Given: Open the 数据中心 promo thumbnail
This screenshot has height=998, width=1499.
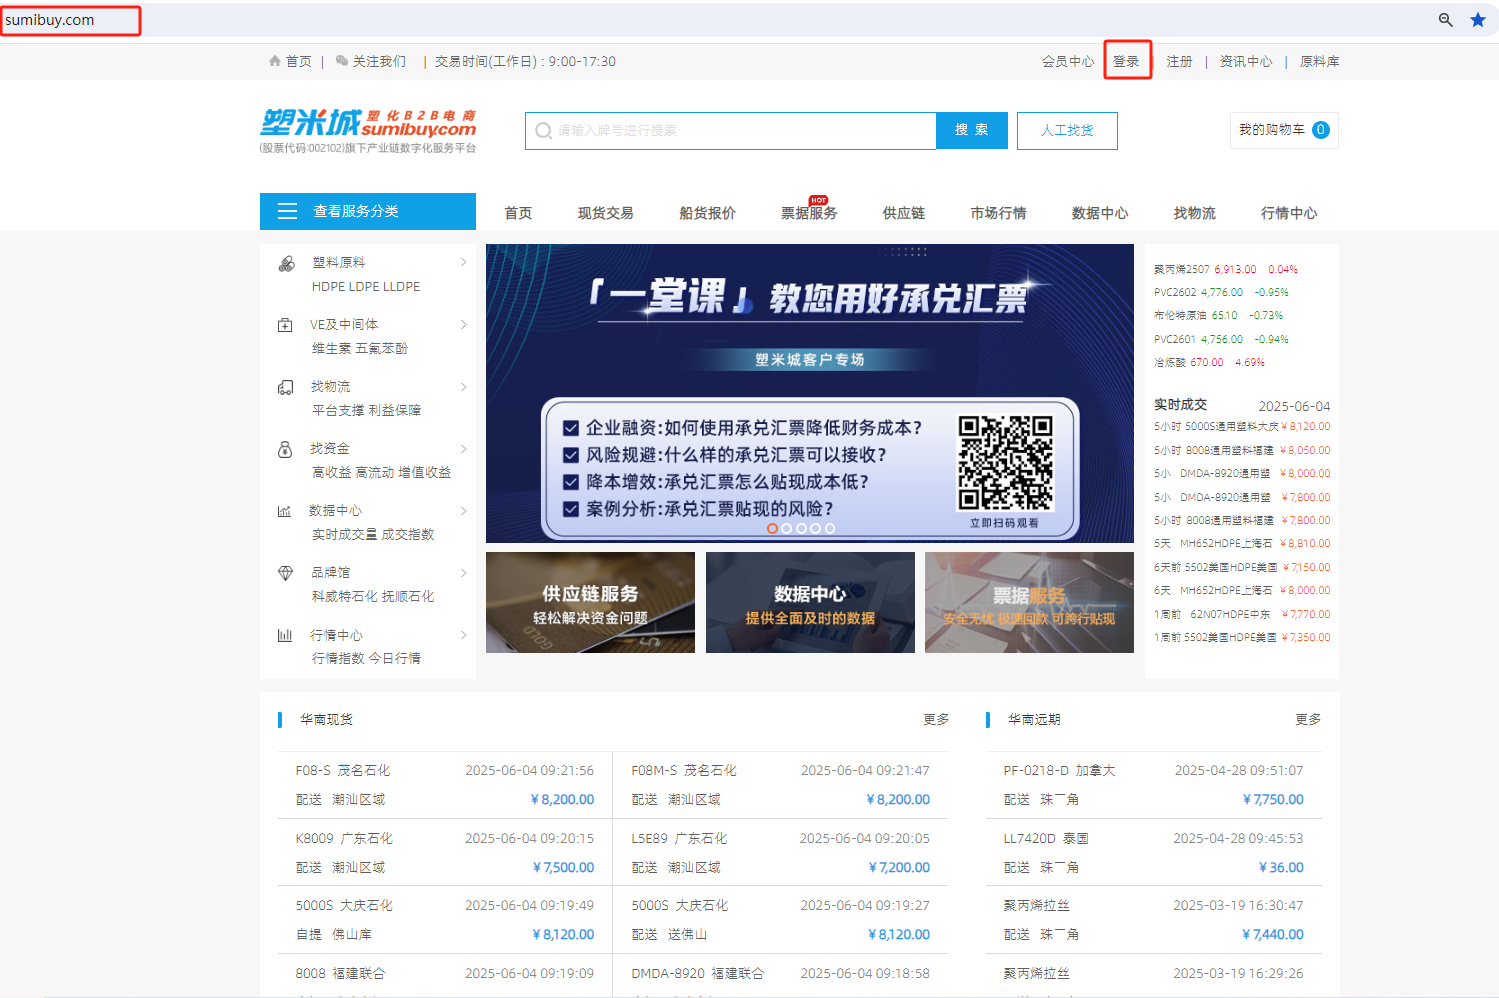Looking at the screenshot, I should pos(810,603).
